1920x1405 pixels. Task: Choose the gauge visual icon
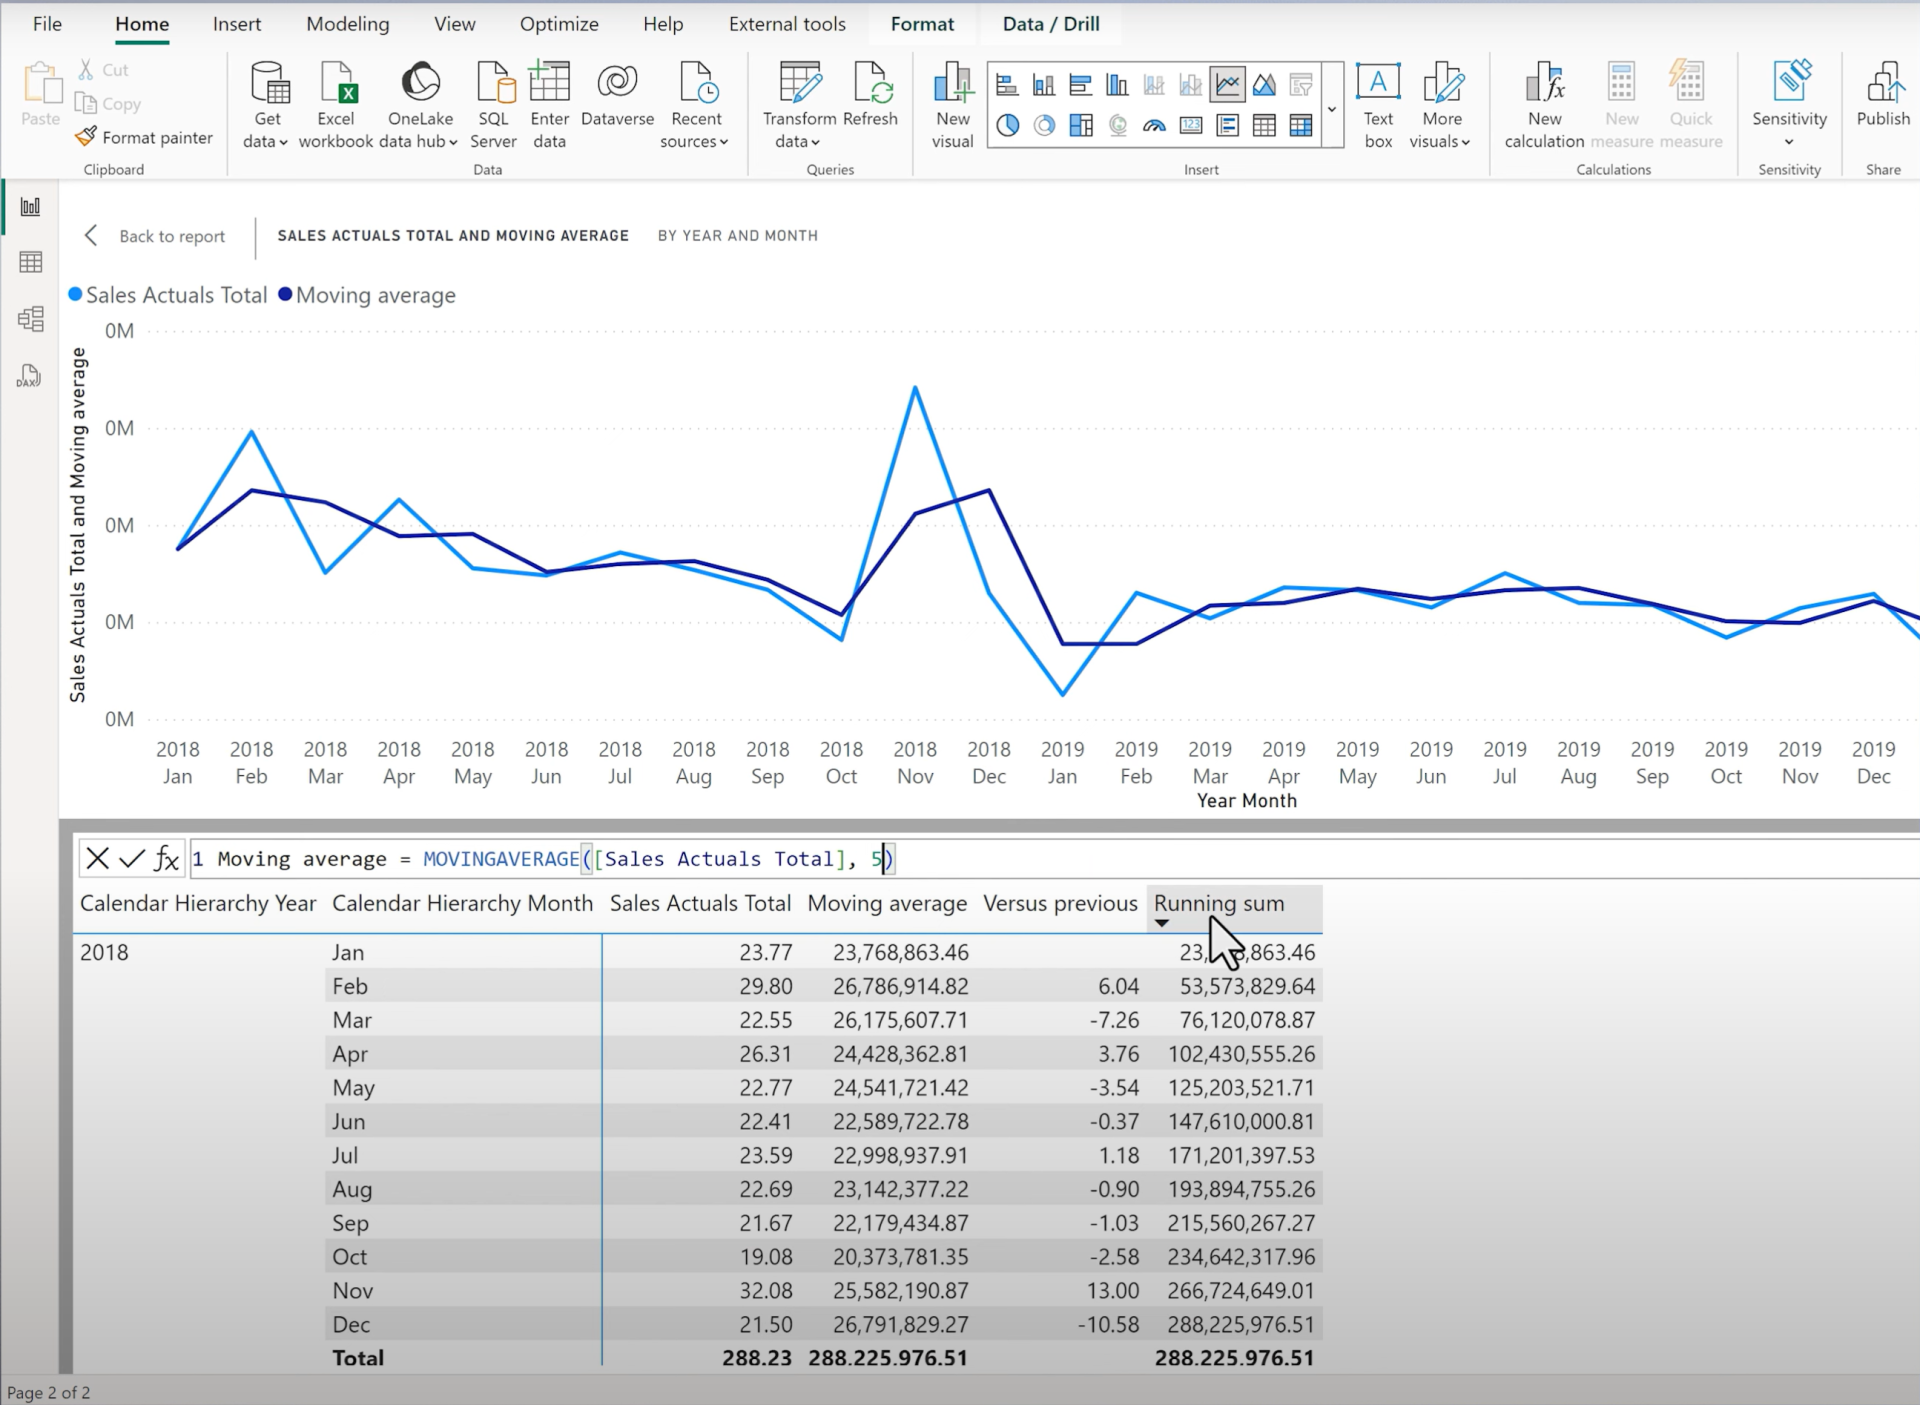click(x=1154, y=126)
